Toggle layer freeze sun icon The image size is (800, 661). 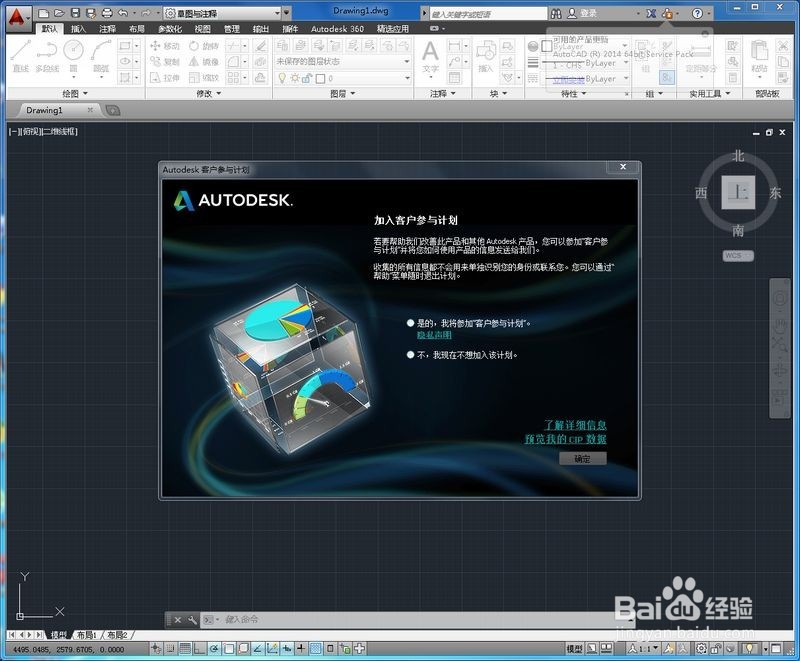pyautogui.click(x=295, y=78)
